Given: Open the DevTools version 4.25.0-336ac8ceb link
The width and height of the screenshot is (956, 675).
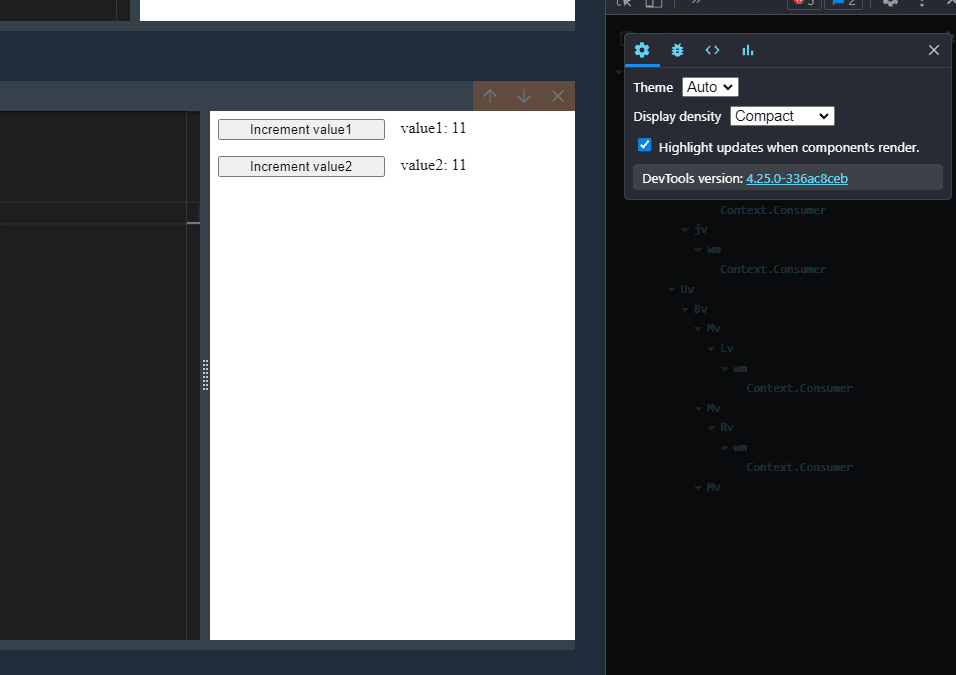Looking at the screenshot, I should coord(797,178).
